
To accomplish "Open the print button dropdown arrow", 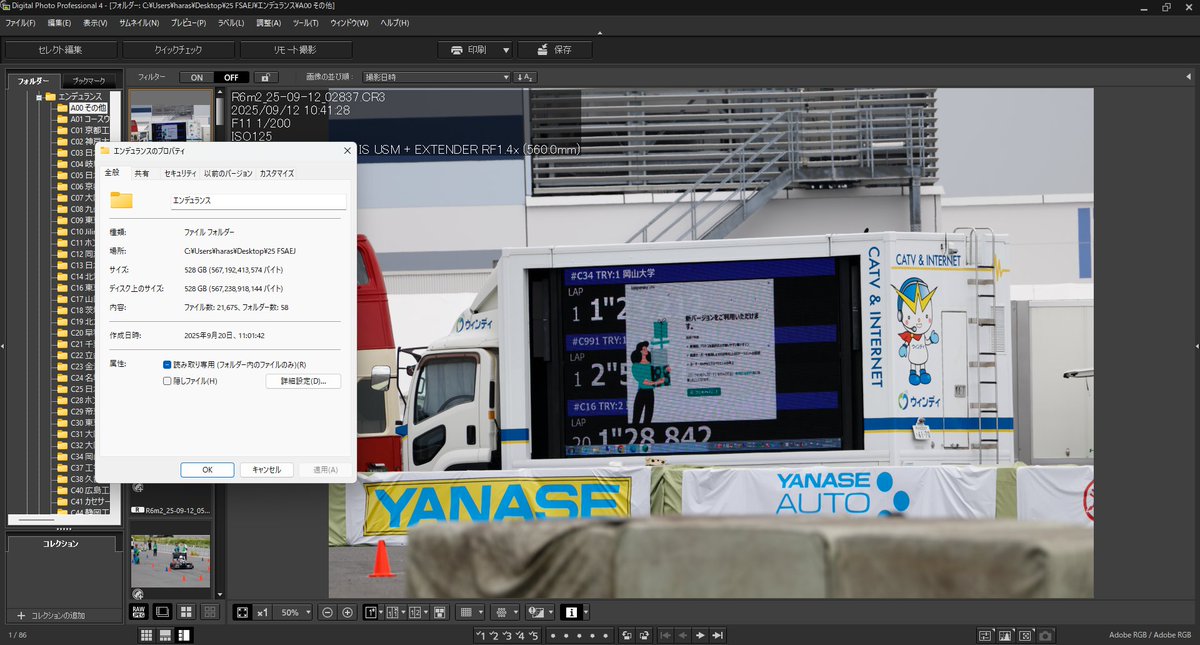I will point(506,49).
